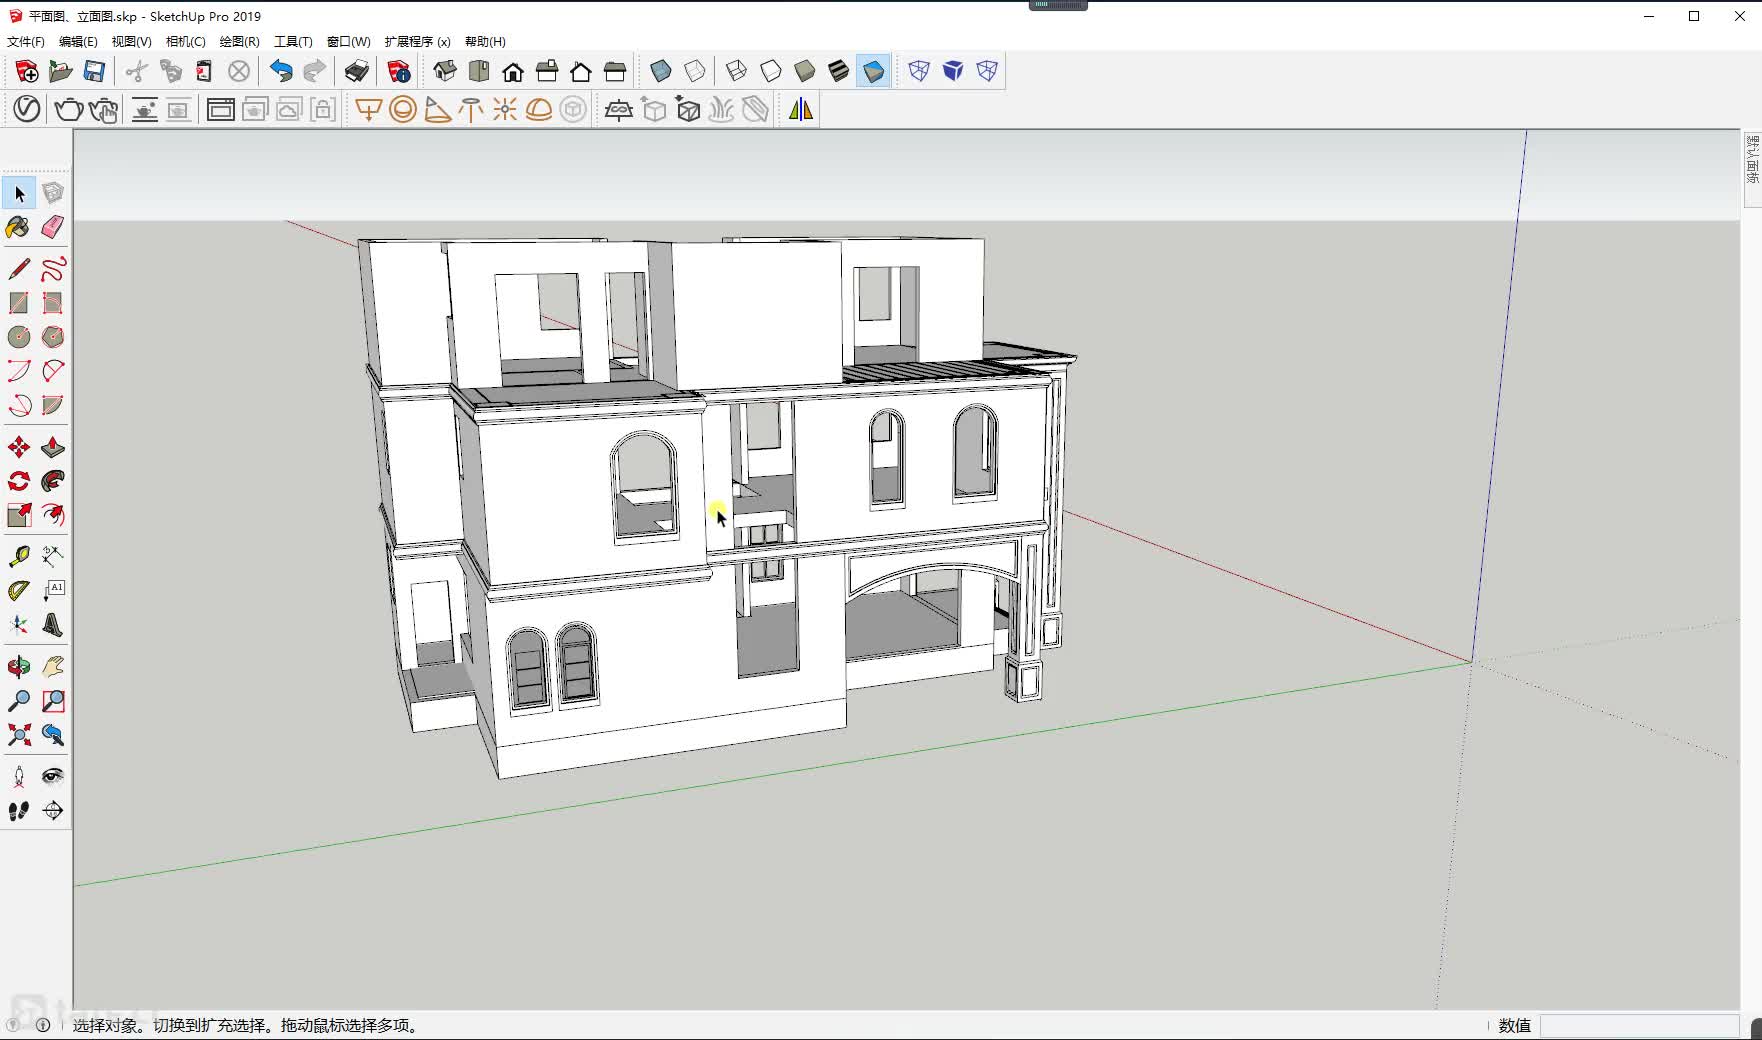Activate the Tape Measure tool
1762x1040 pixels.
(x=18, y=557)
